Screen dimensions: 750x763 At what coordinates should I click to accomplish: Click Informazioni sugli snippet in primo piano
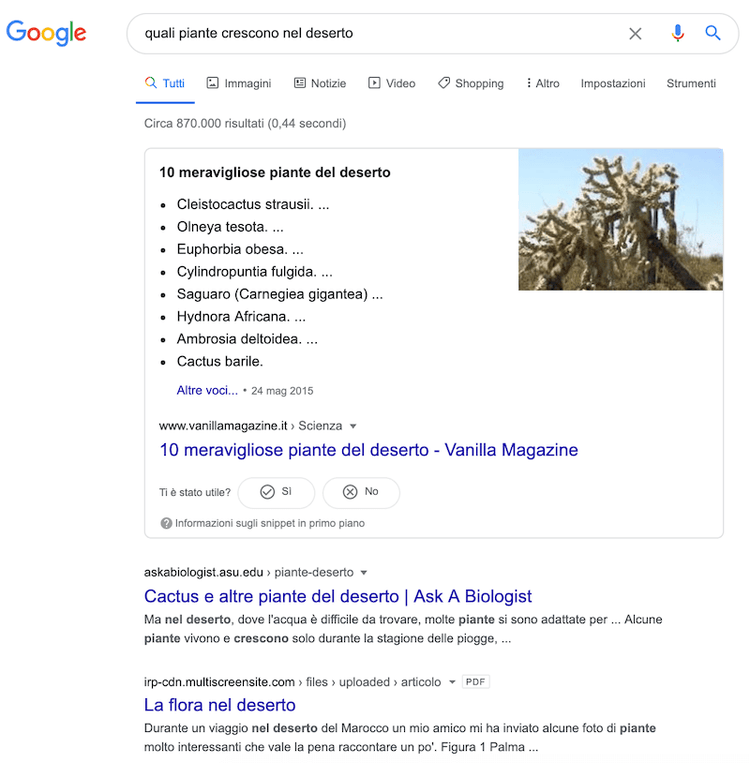click(x=270, y=523)
